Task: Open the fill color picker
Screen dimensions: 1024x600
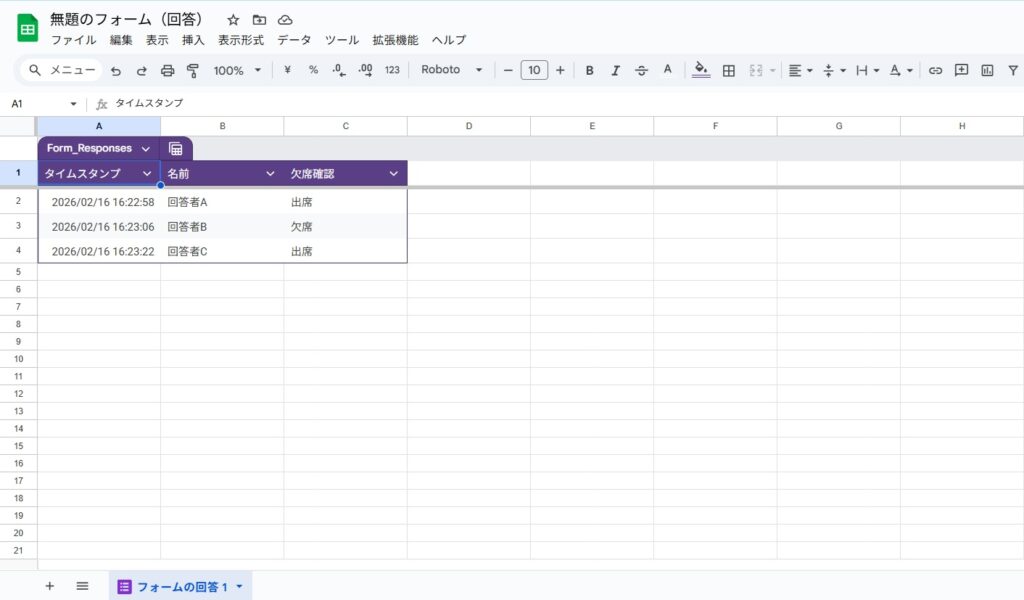Action: point(701,71)
